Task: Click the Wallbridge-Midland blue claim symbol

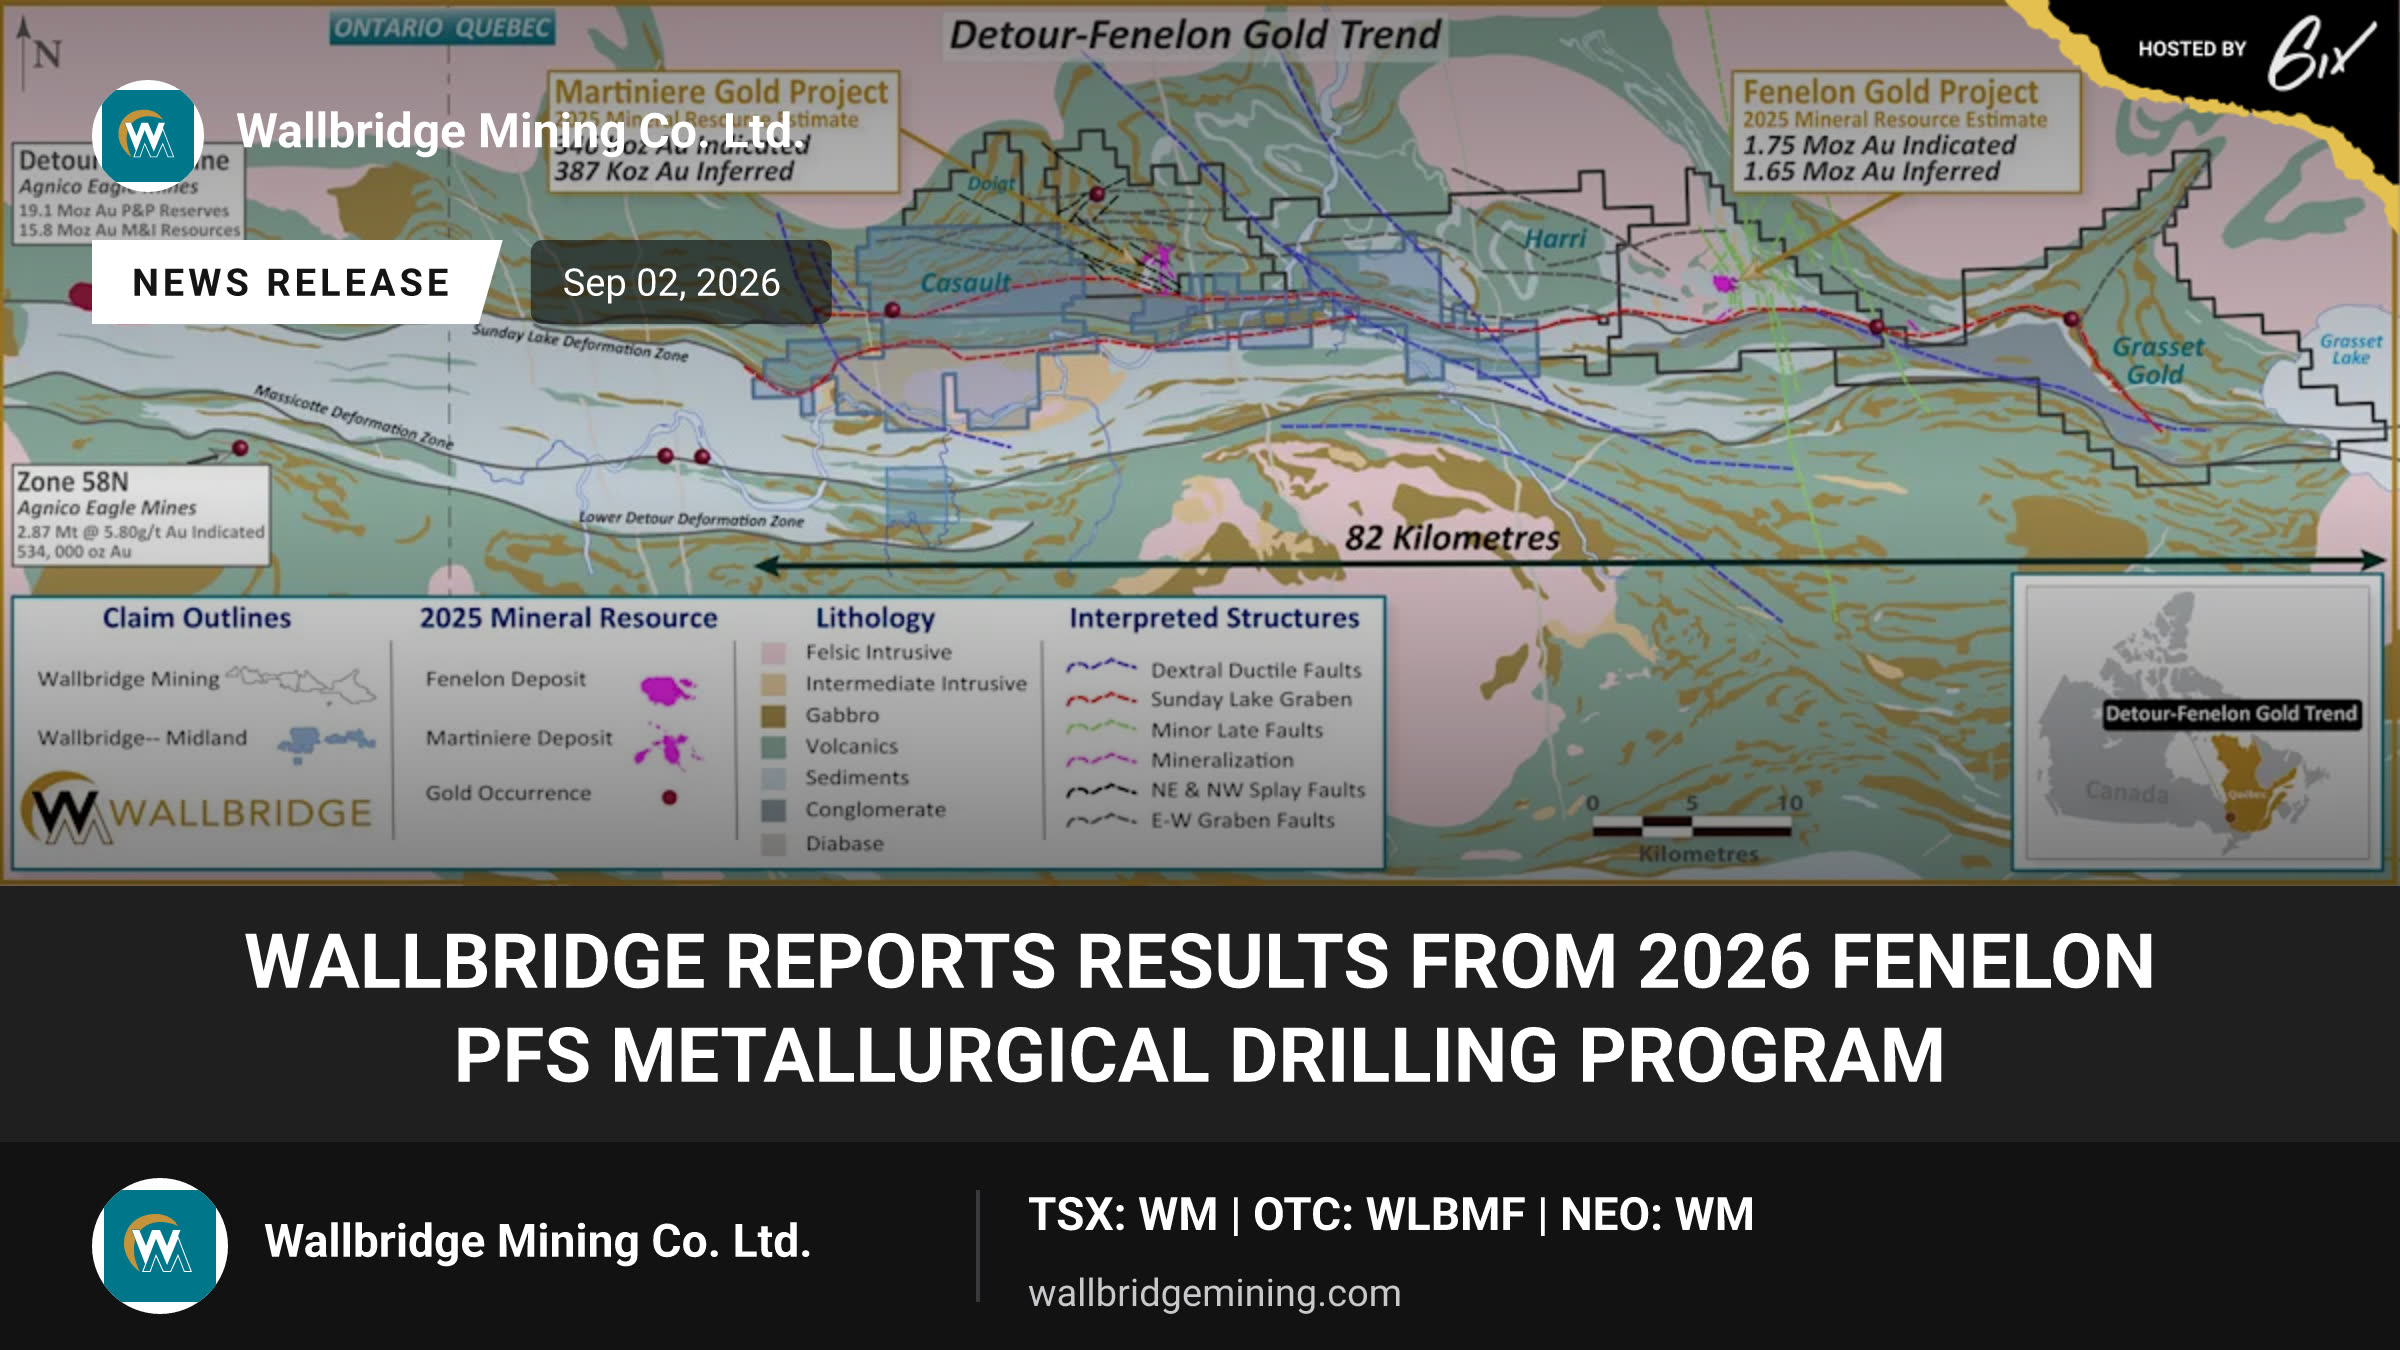Action: click(x=326, y=742)
